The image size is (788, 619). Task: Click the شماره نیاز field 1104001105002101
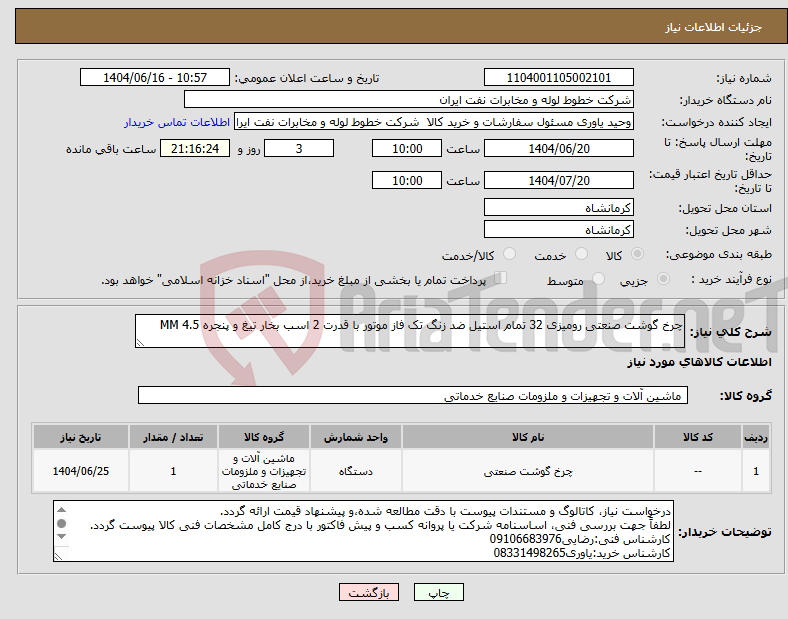tap(558, 78)
